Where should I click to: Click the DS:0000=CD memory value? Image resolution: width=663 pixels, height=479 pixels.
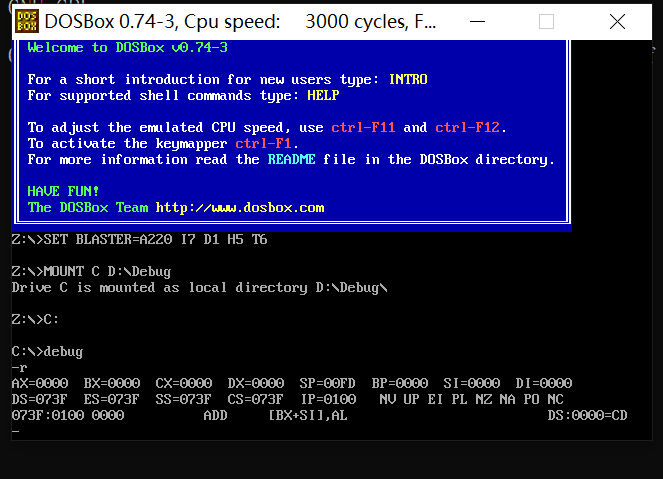587,416
